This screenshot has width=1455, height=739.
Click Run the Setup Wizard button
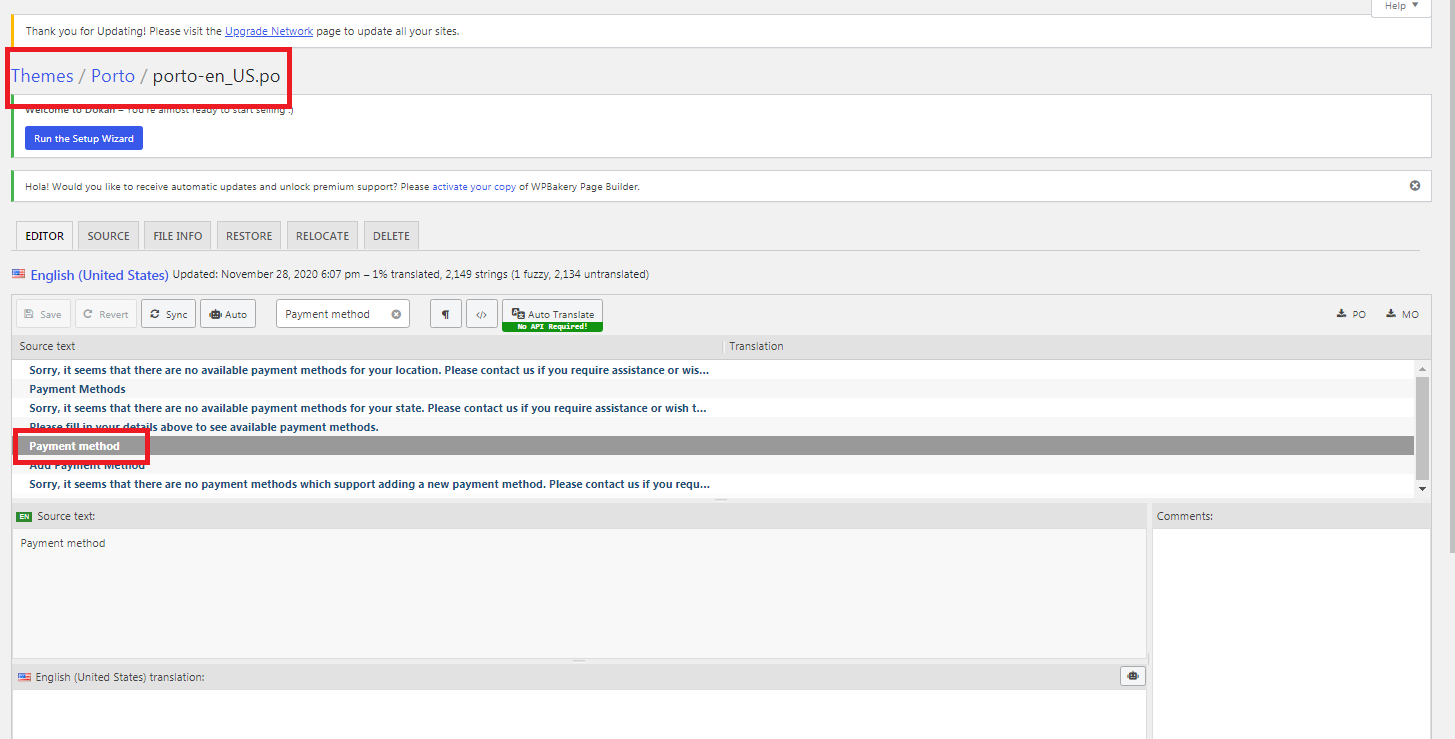pyautogui.click(x=84, y=138)
